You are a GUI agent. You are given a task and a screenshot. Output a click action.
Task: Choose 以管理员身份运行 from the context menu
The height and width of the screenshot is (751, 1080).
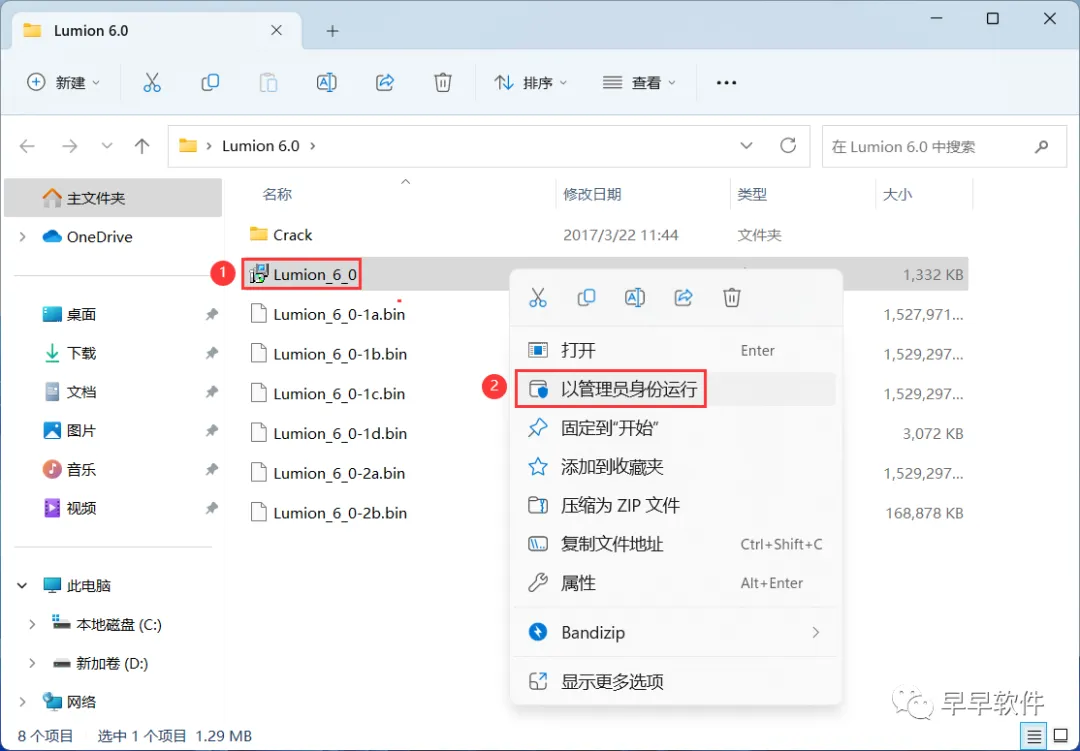676,389
